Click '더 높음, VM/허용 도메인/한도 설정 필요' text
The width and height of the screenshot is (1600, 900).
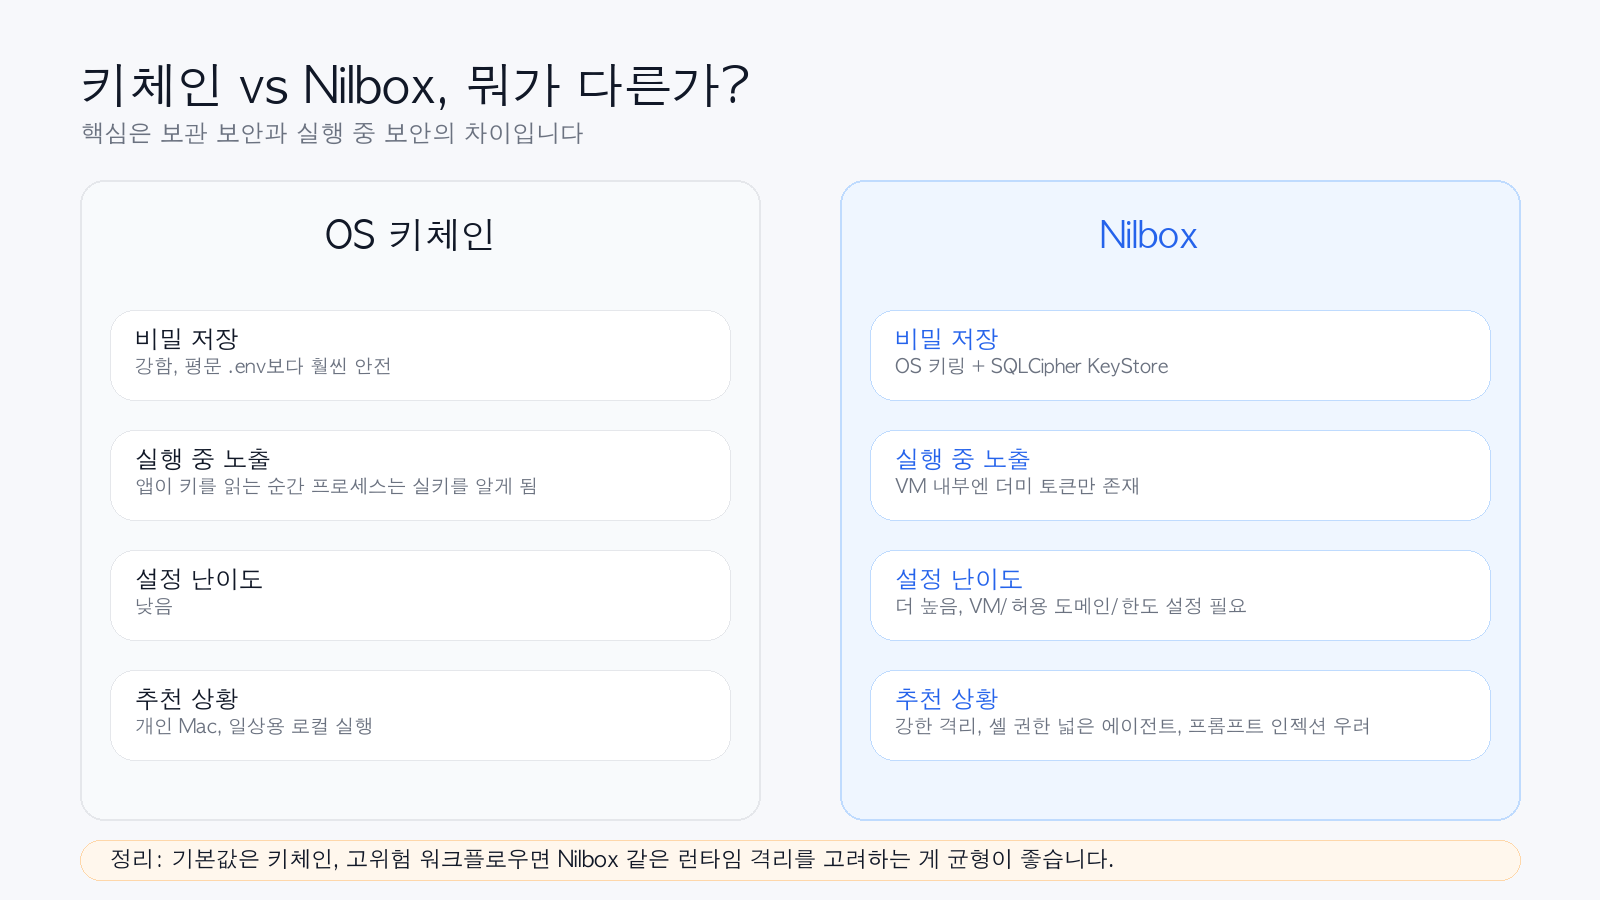1071,606
